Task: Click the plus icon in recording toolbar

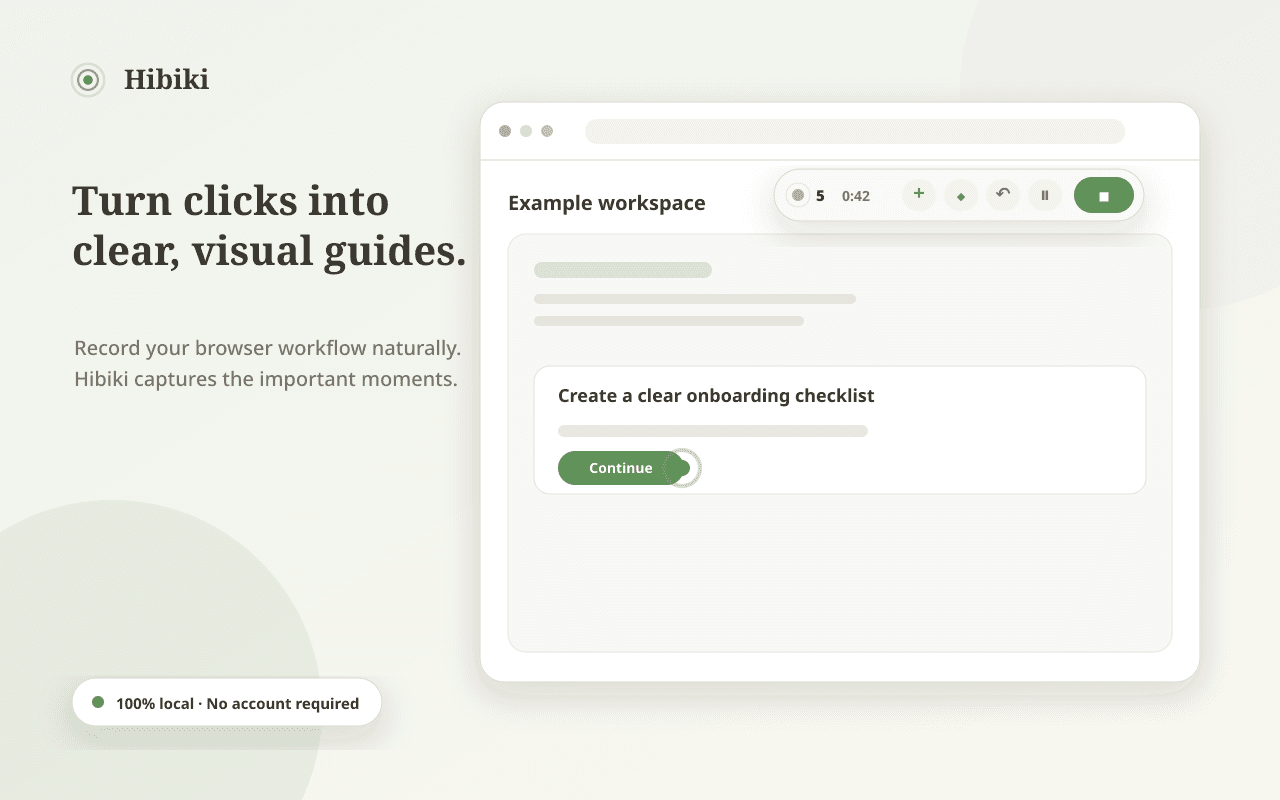Action: 919,195
